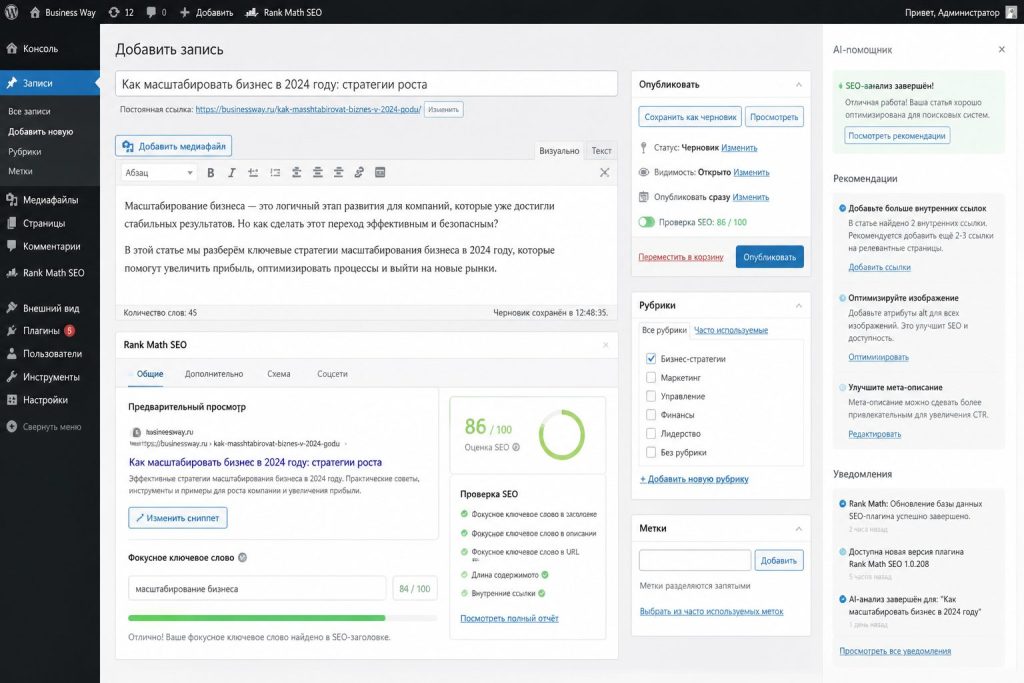The image size is (1024, 683).
Task: Toggle the Проверка SEO switch
Action: (x=647, y=222)
